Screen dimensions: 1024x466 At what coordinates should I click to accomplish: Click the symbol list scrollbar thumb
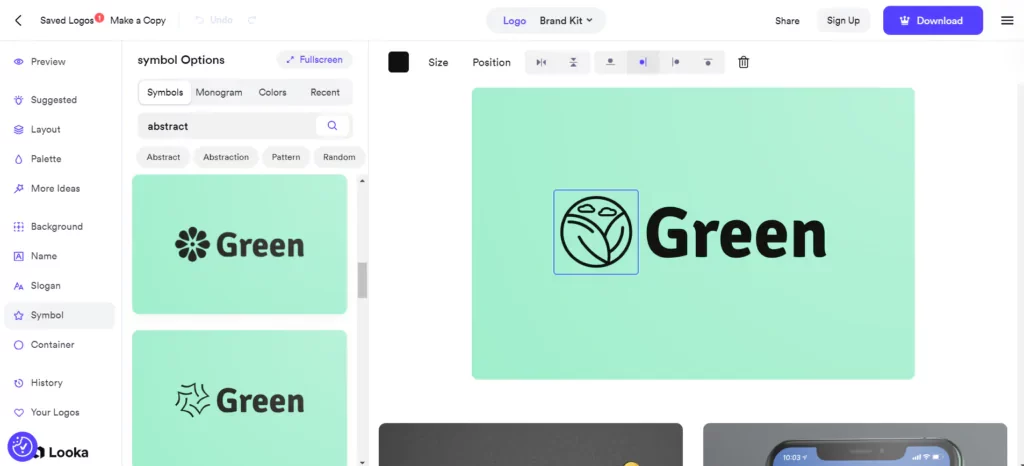point(362,280)
